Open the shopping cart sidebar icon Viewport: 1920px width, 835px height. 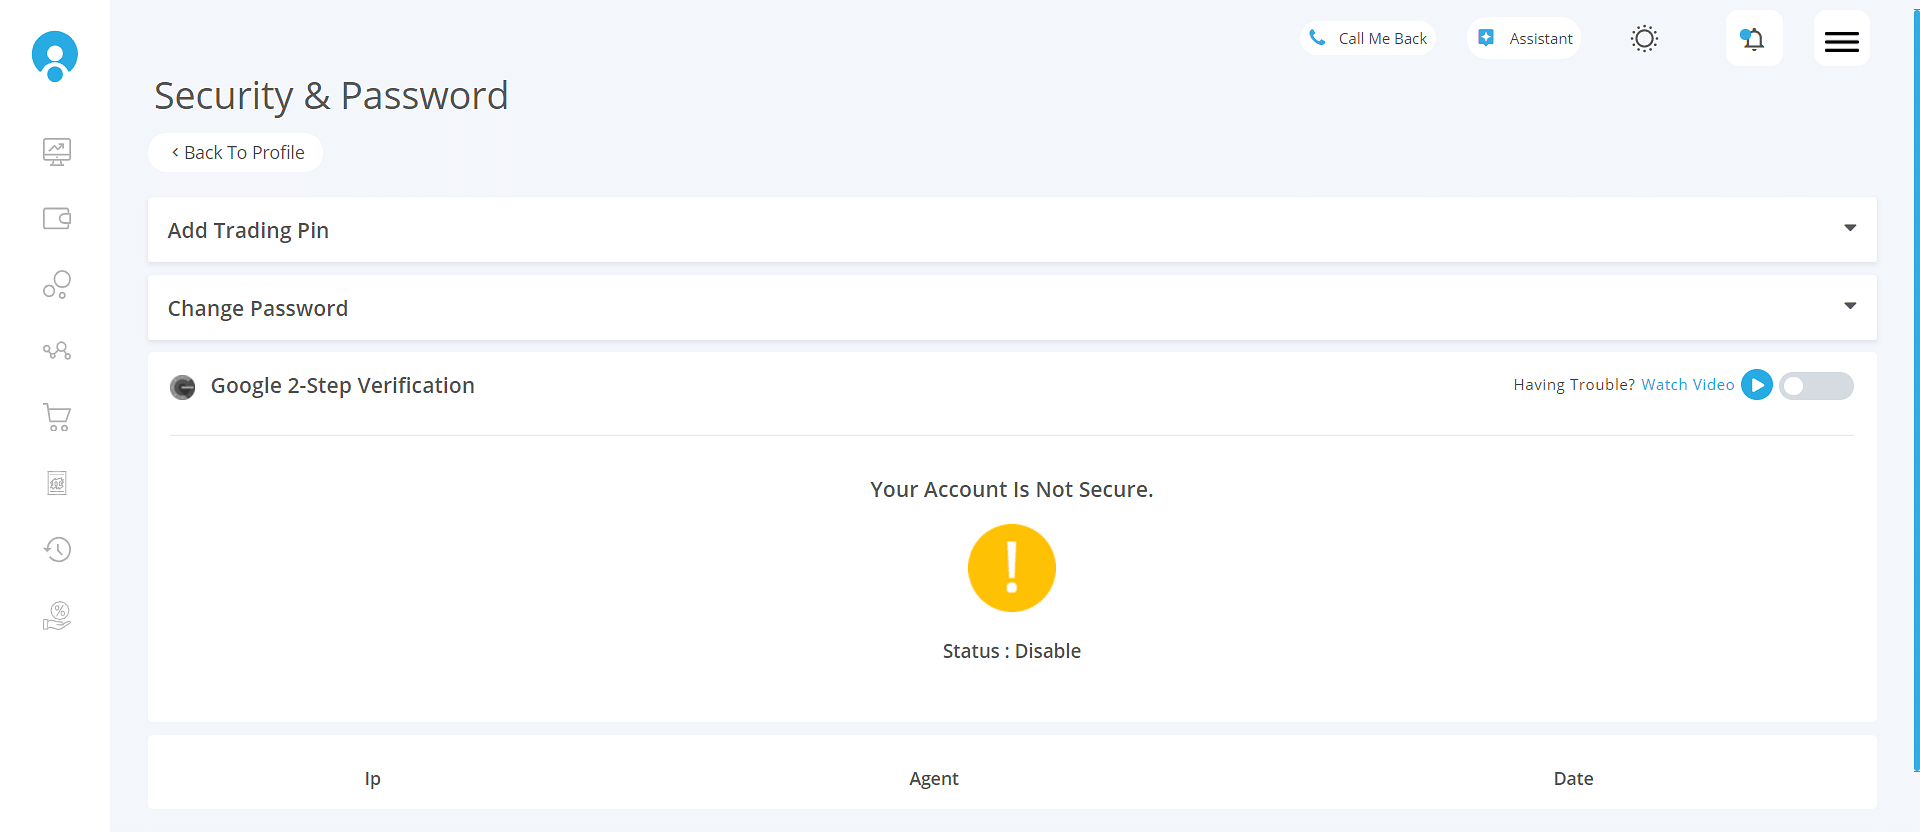coord(57,417)
